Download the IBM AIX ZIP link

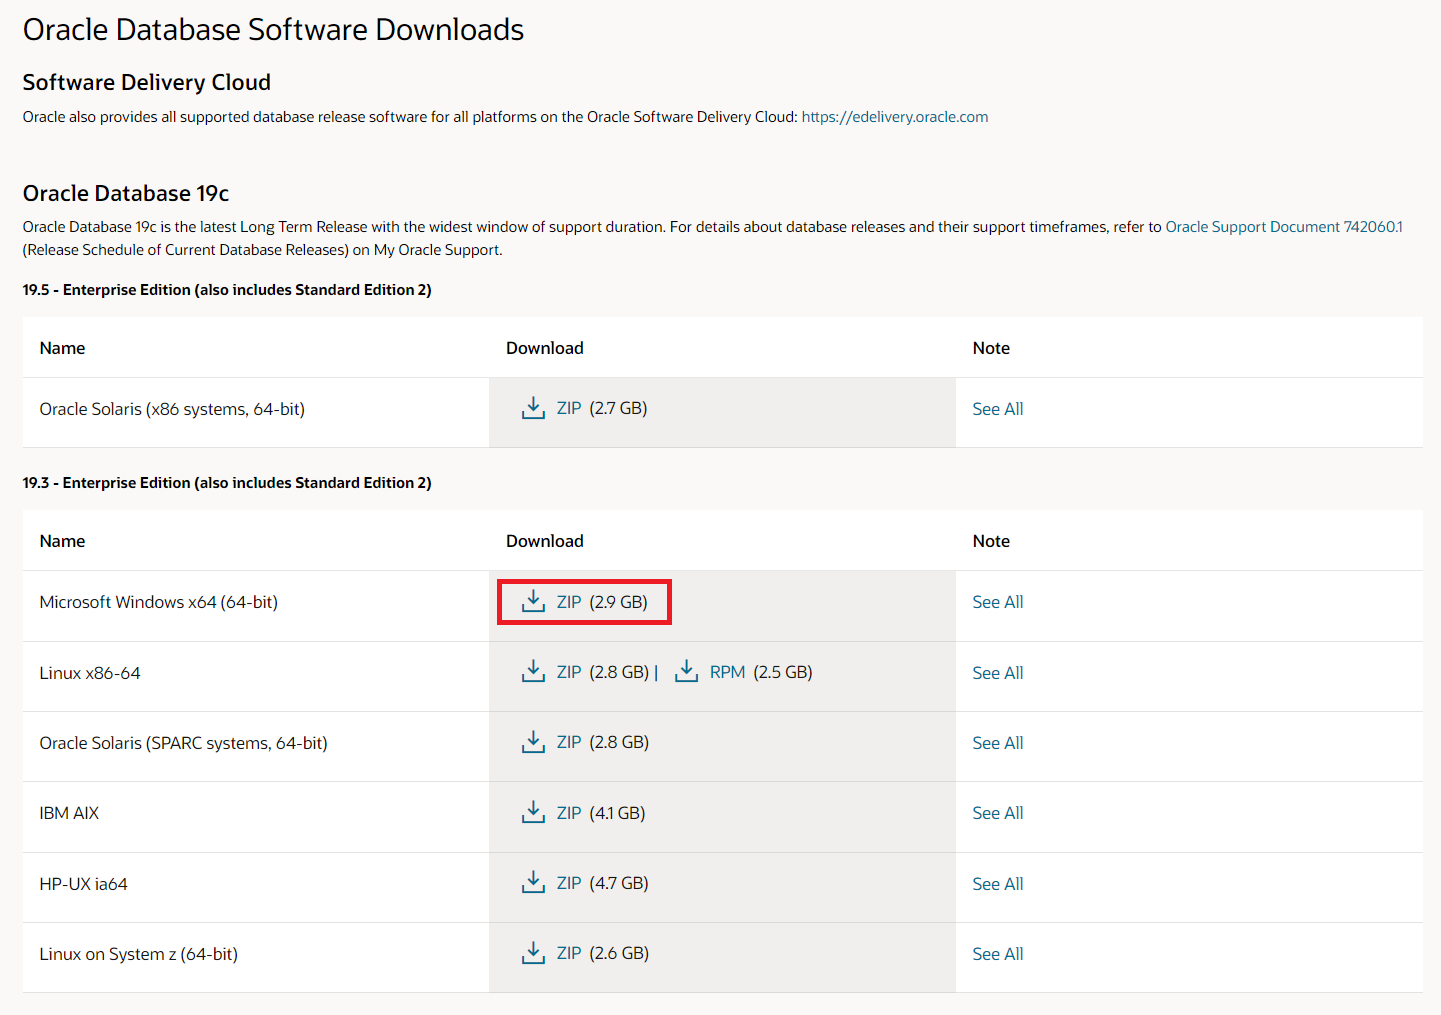point(569,813)
